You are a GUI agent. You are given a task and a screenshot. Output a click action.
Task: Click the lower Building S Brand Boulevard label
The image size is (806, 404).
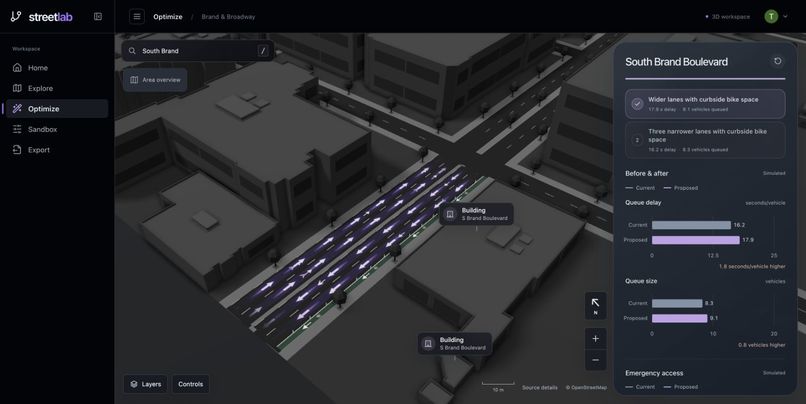(x=455, y=343)
